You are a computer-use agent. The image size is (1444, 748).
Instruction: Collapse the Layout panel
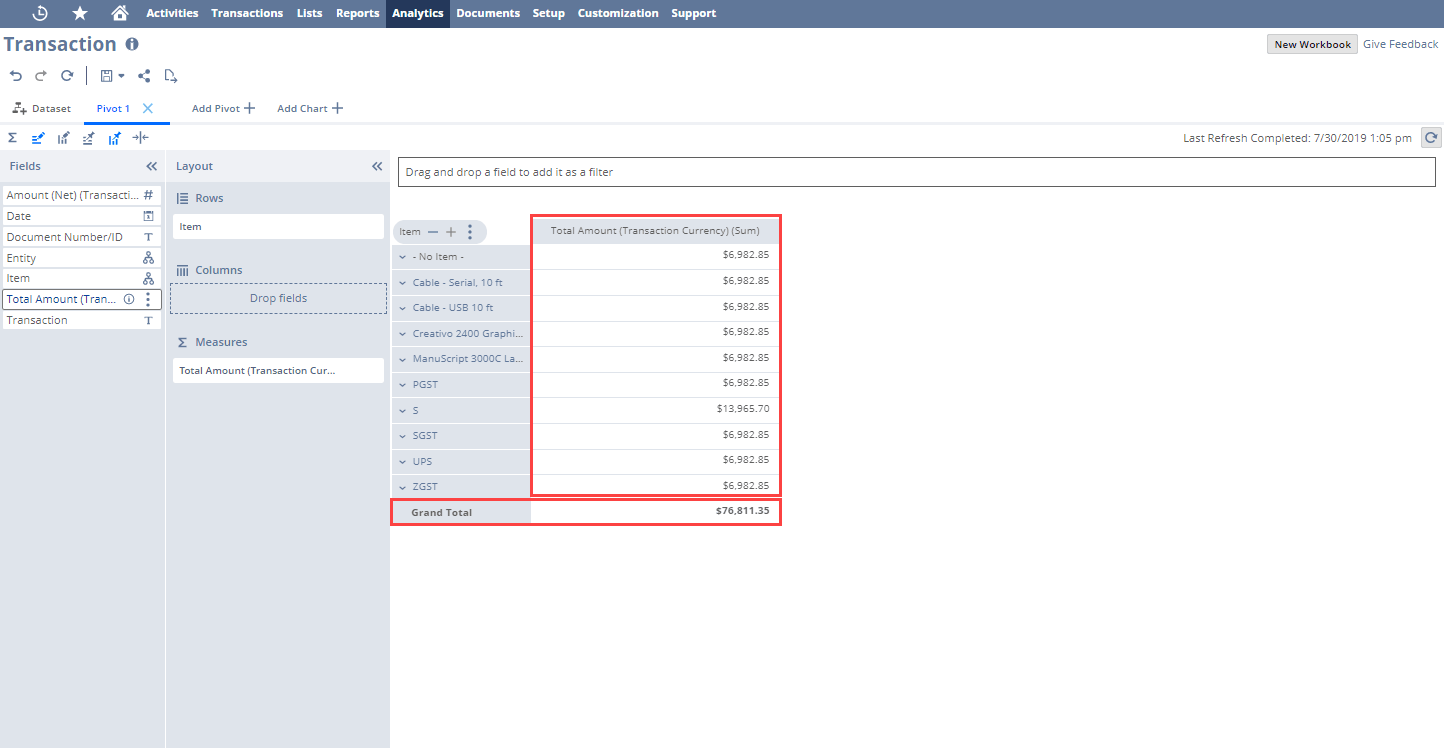point(377,166)
